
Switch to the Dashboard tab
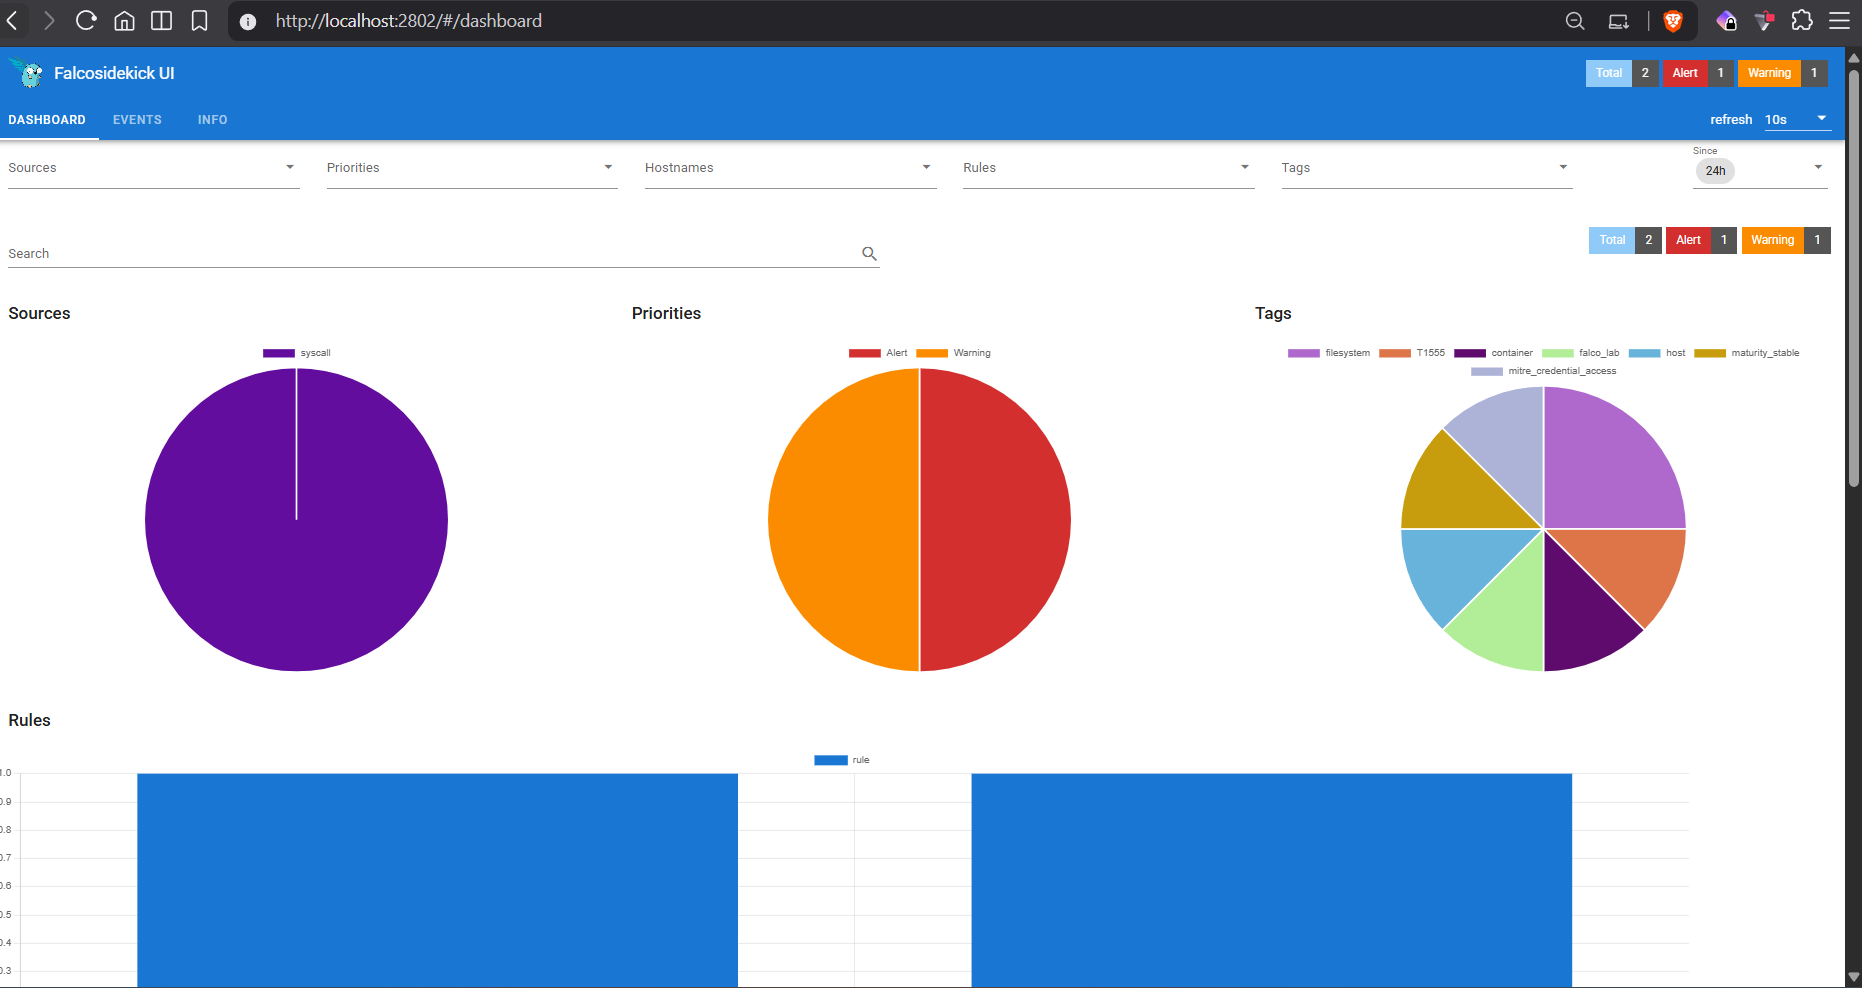coord(47,120)
